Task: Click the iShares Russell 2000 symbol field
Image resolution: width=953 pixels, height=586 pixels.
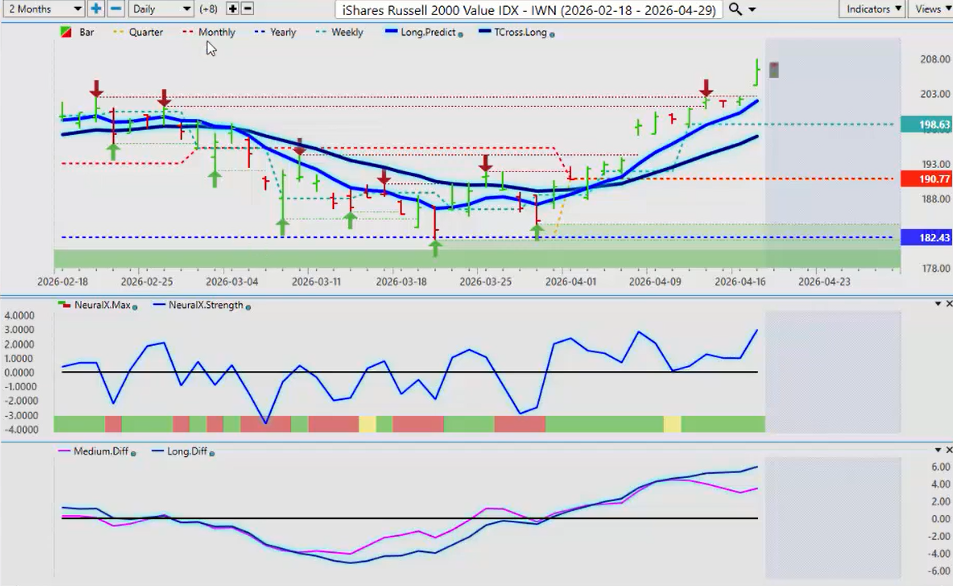Action: [x=528, y=9]
